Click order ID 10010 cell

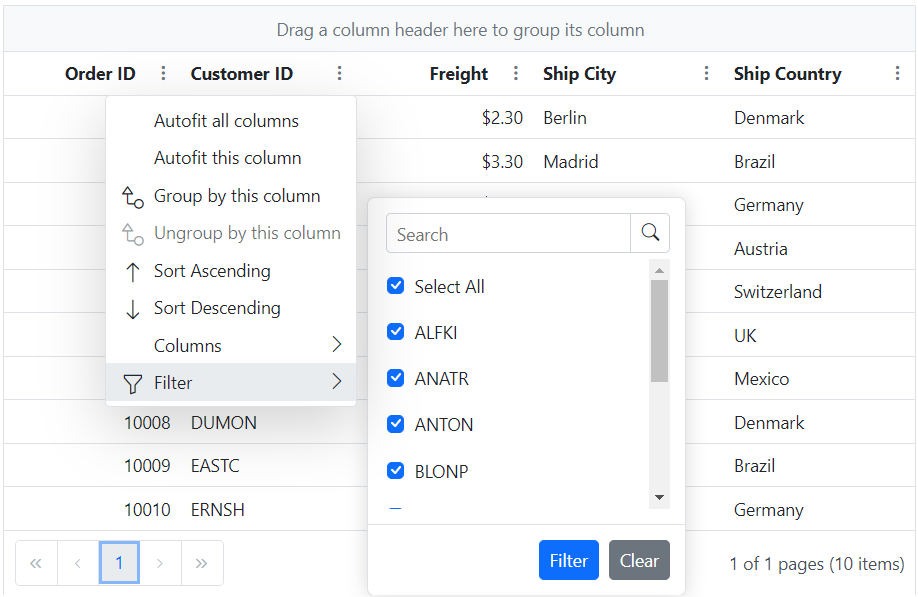[x=147, y=510]
